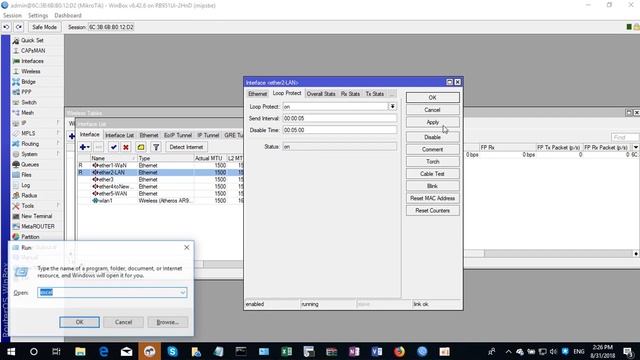Switch to Tx Stats tab
Screen dimensions: 640x360
click(x=374, y=94)
